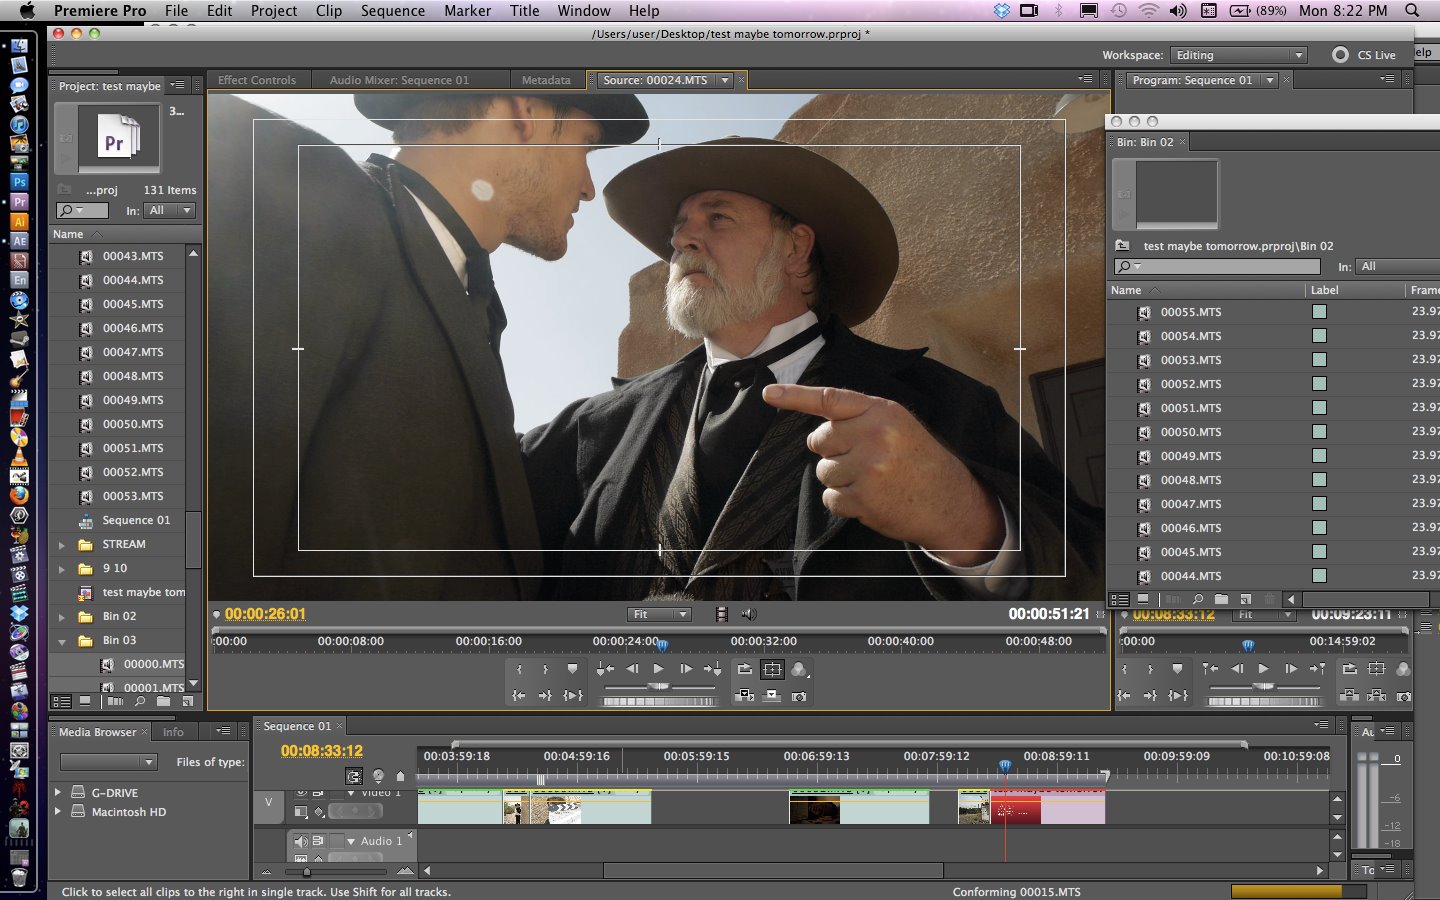Toggle take audio speaker icon in Source
1440x900 pixels.
click(x=748, y=614)
